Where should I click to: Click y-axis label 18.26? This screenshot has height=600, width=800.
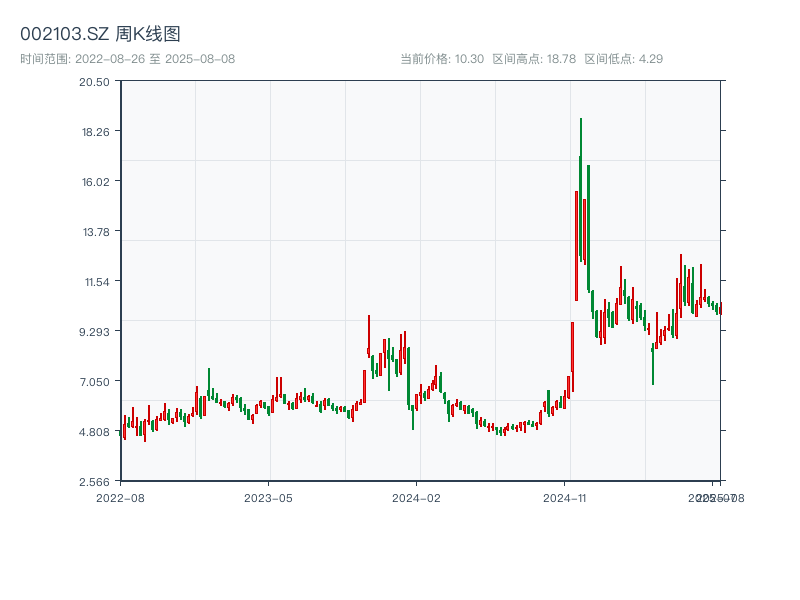tap(95, 132)
